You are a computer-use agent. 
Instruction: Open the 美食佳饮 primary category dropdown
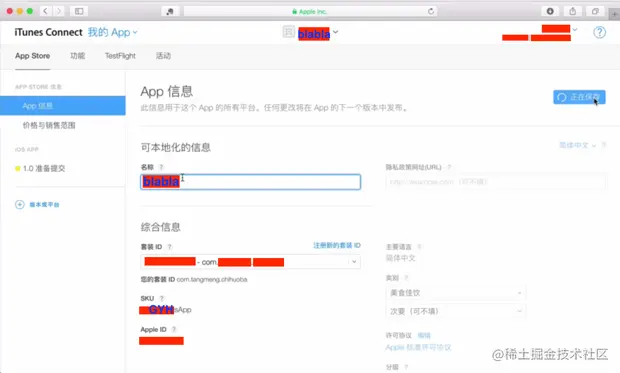tap(456, 293)
